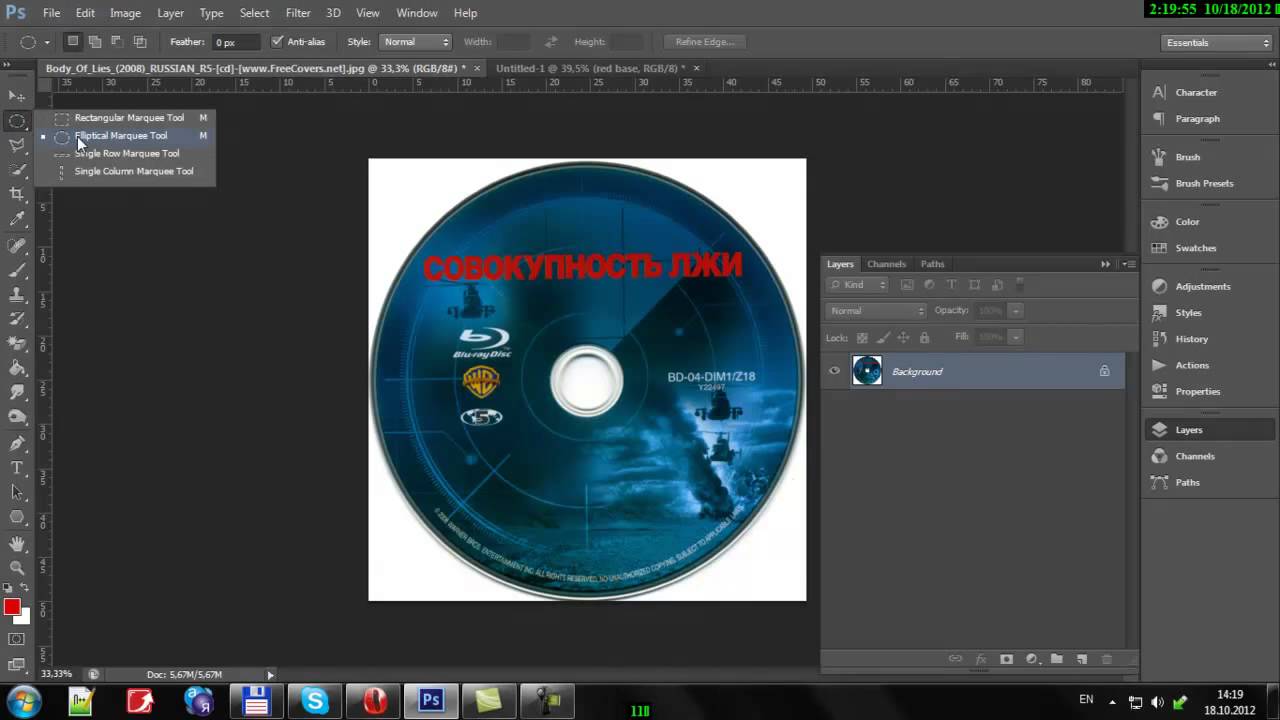Toggle lock transparent pixels

[862, 338]
